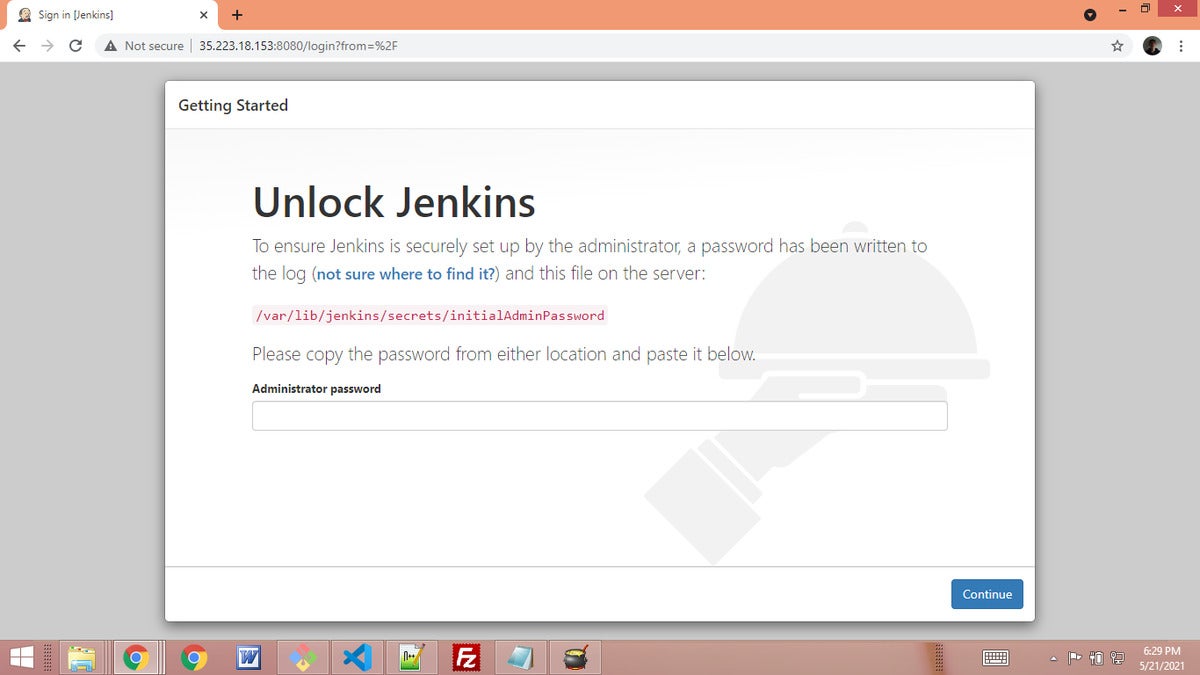The height and width of the screenshot is (675, 1200).
Task: Reload the Jenkins login page
Action: pos(75,46)
